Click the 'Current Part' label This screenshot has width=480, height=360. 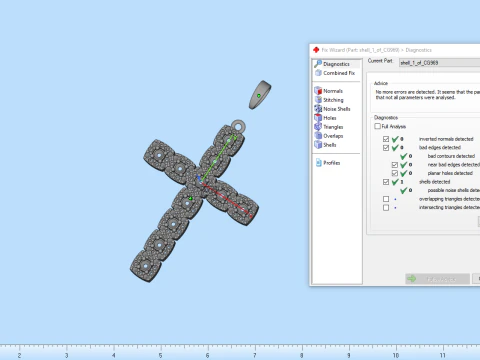380,61
